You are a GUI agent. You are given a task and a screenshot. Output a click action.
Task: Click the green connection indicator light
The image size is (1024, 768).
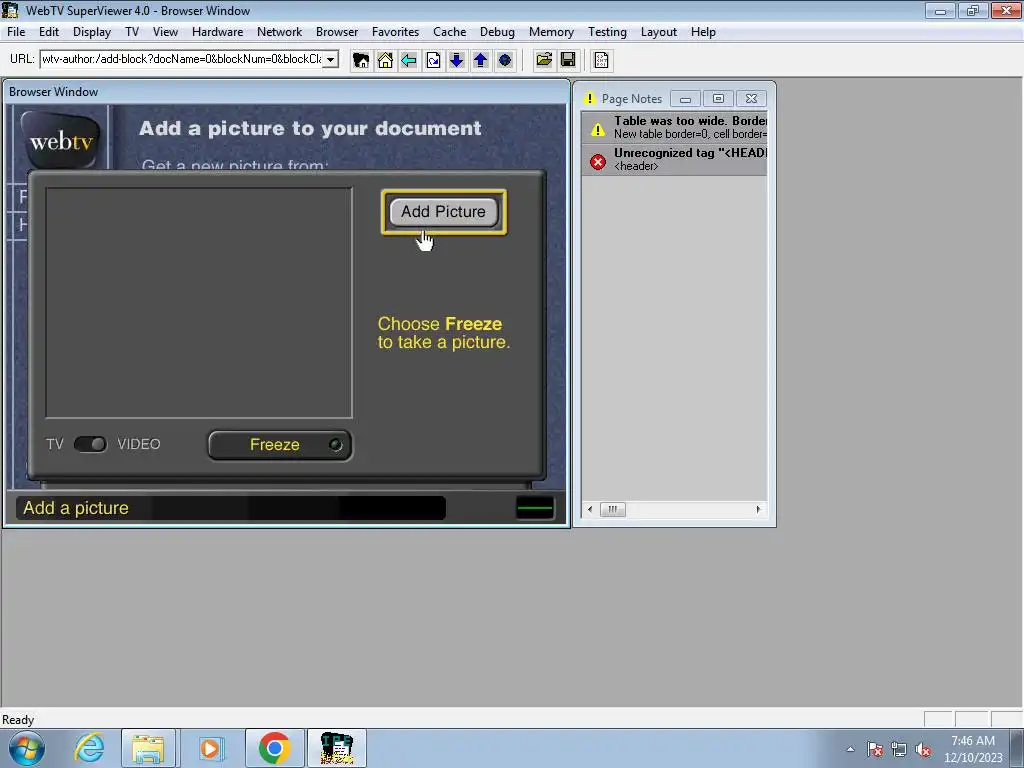535,508
